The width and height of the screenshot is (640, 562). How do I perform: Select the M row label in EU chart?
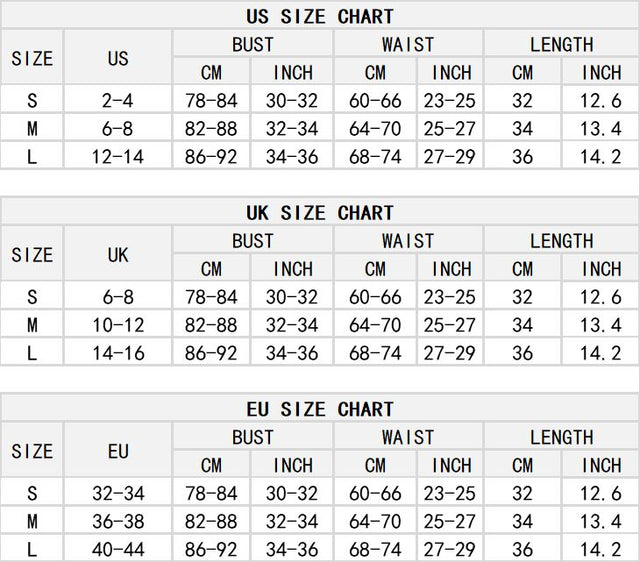[x=32, y=521]
